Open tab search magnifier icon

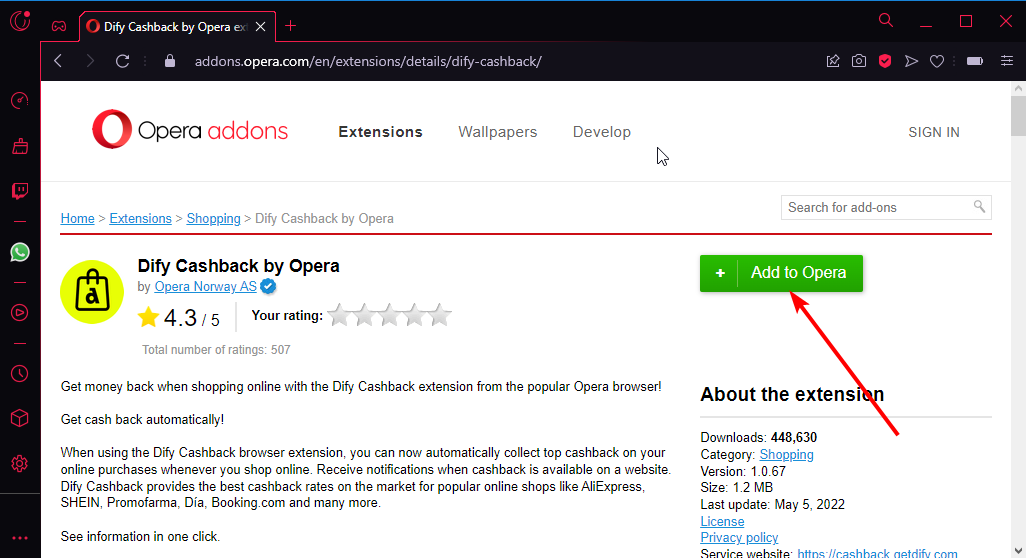885,20
